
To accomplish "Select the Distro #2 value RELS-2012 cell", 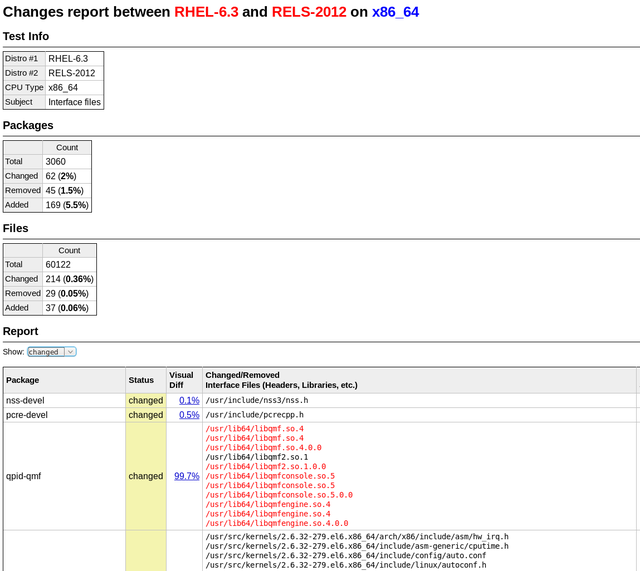I will point(74,73).
